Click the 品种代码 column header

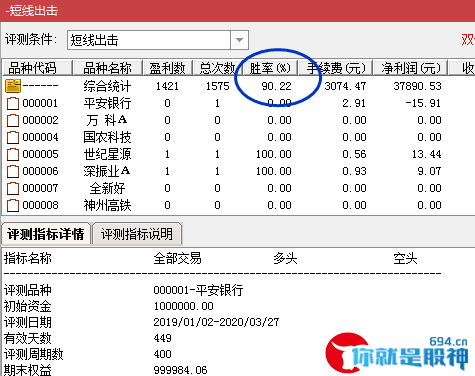tap(32, 68)
